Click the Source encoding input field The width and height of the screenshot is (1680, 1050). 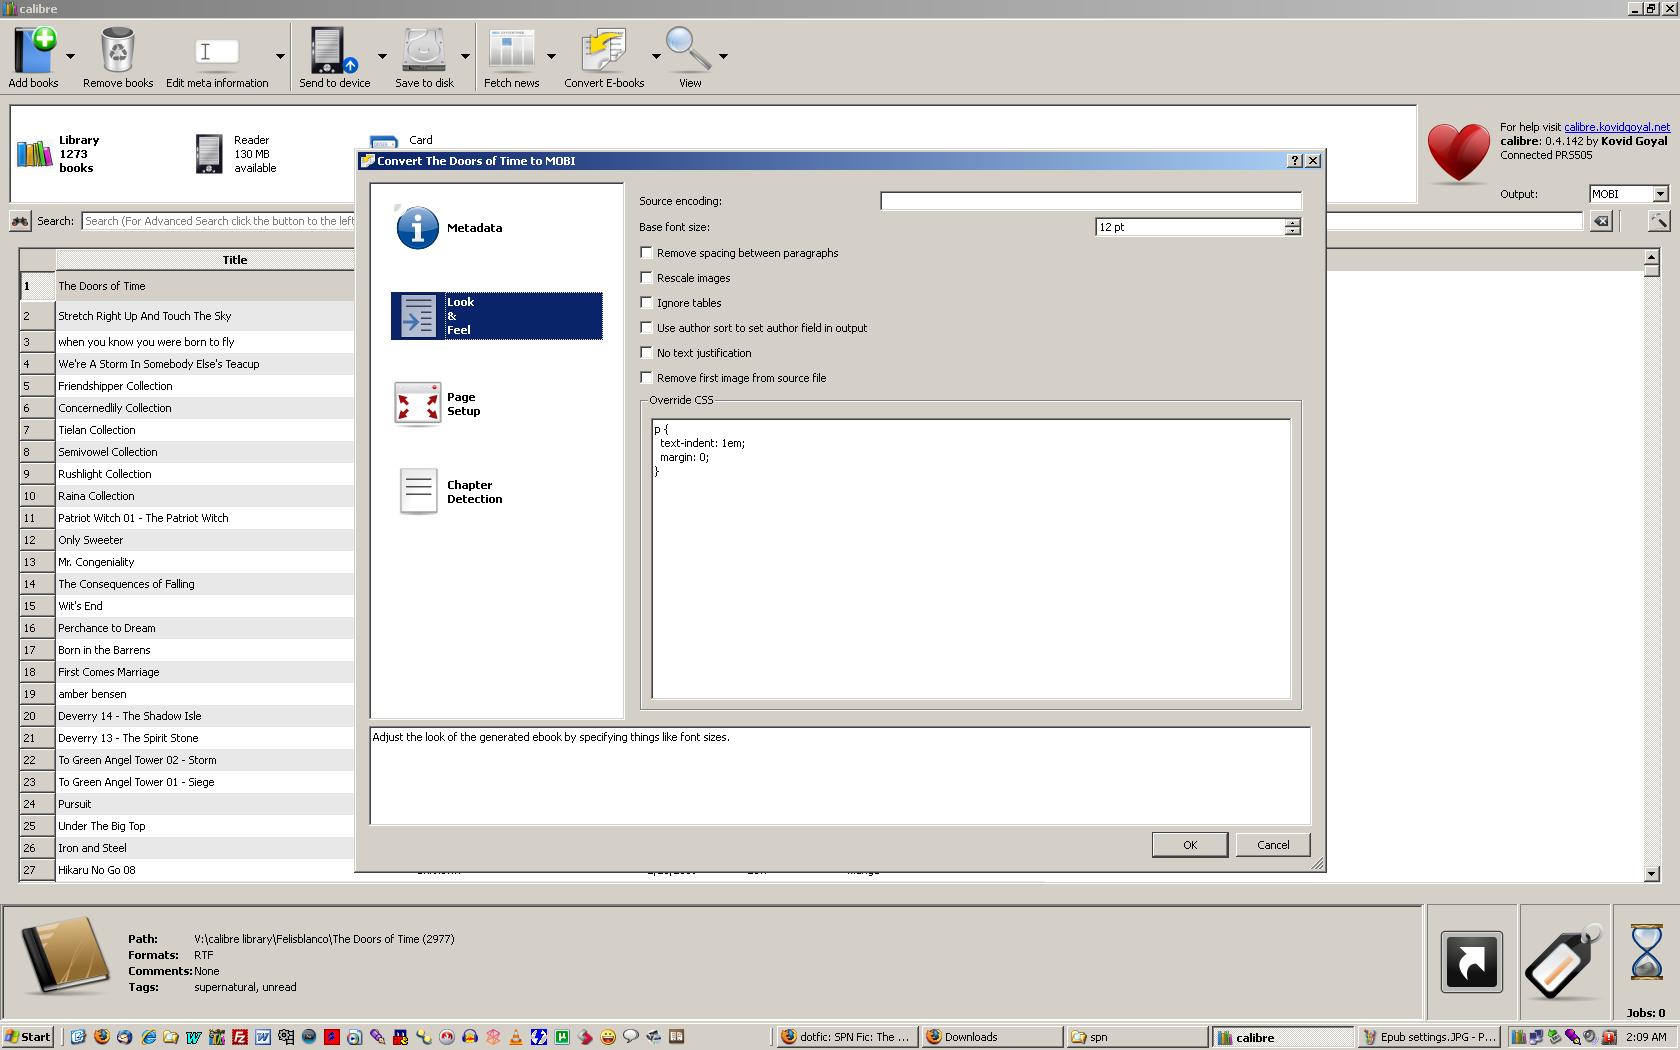[x=1091, y=201]
